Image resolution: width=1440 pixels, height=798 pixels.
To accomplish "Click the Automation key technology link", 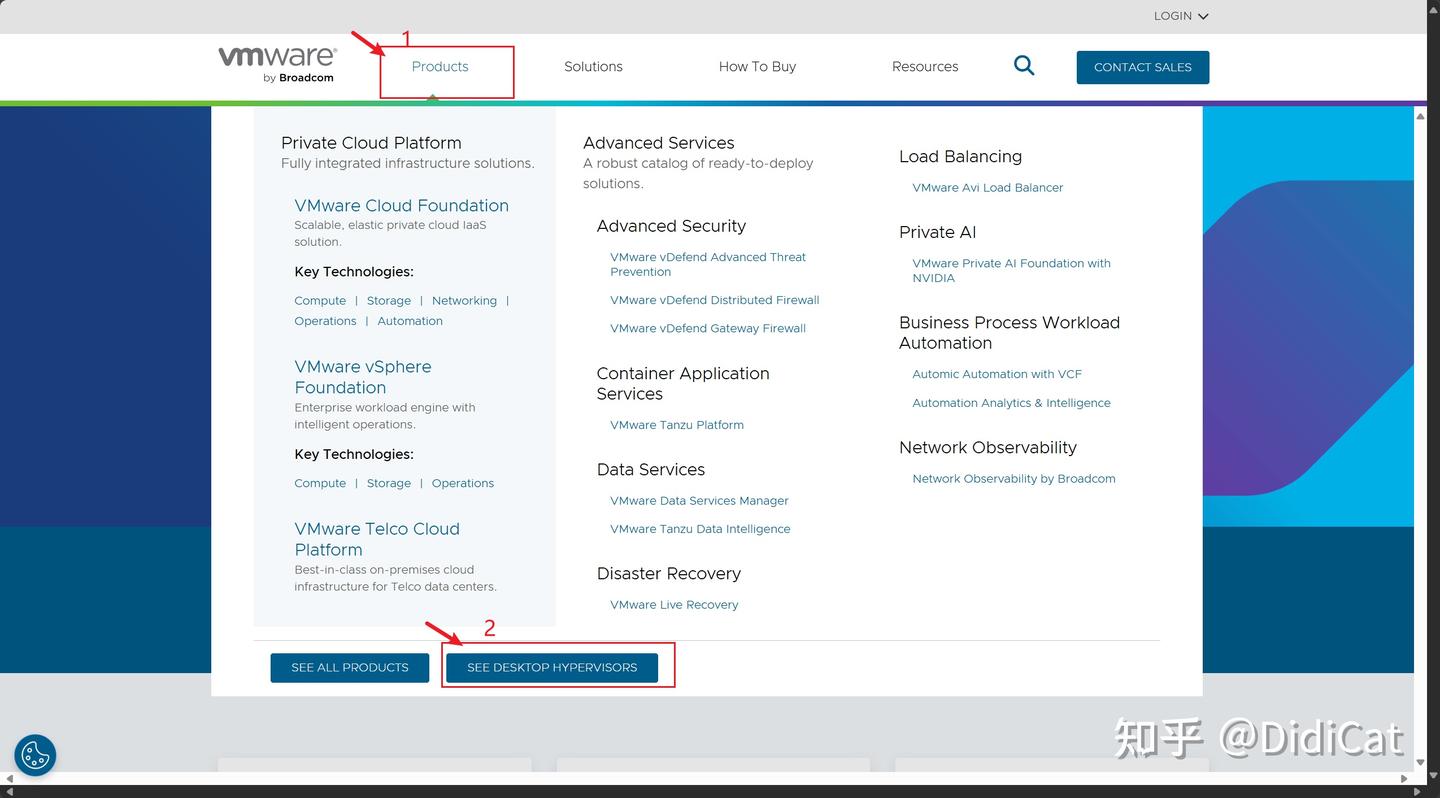I will pos(410,321).
